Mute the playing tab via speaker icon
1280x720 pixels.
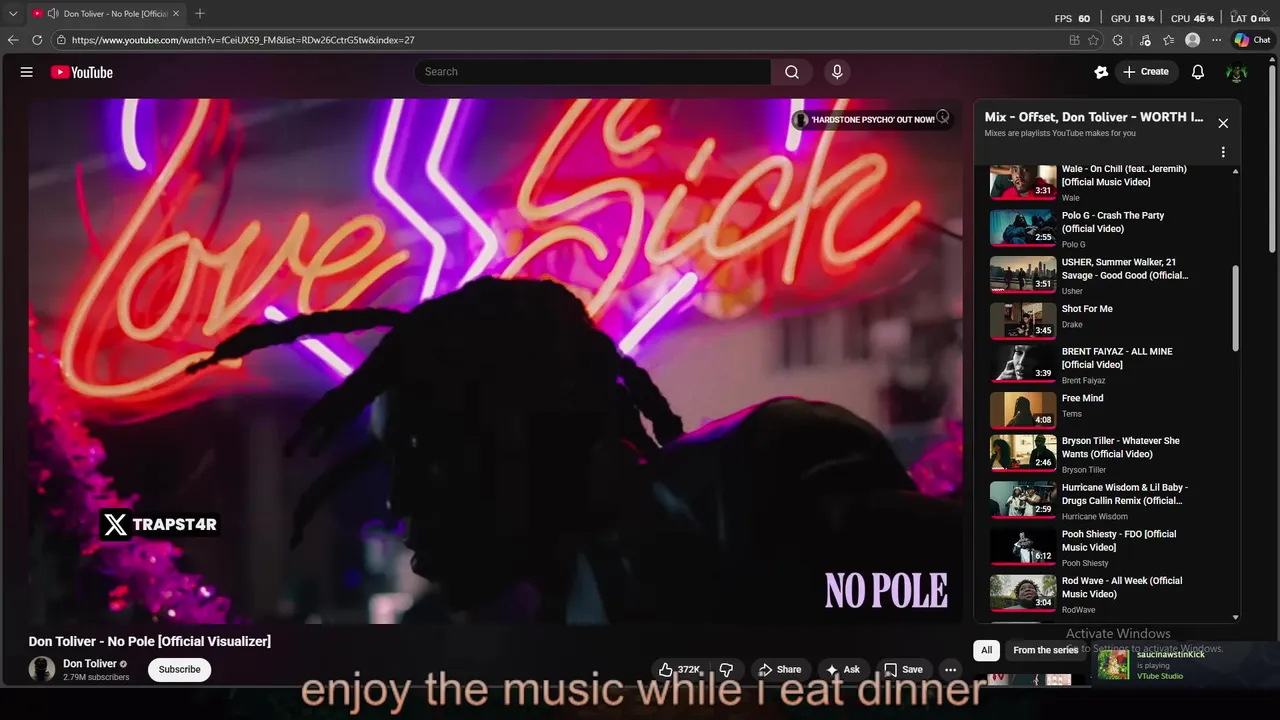click(x=52, y=14)
